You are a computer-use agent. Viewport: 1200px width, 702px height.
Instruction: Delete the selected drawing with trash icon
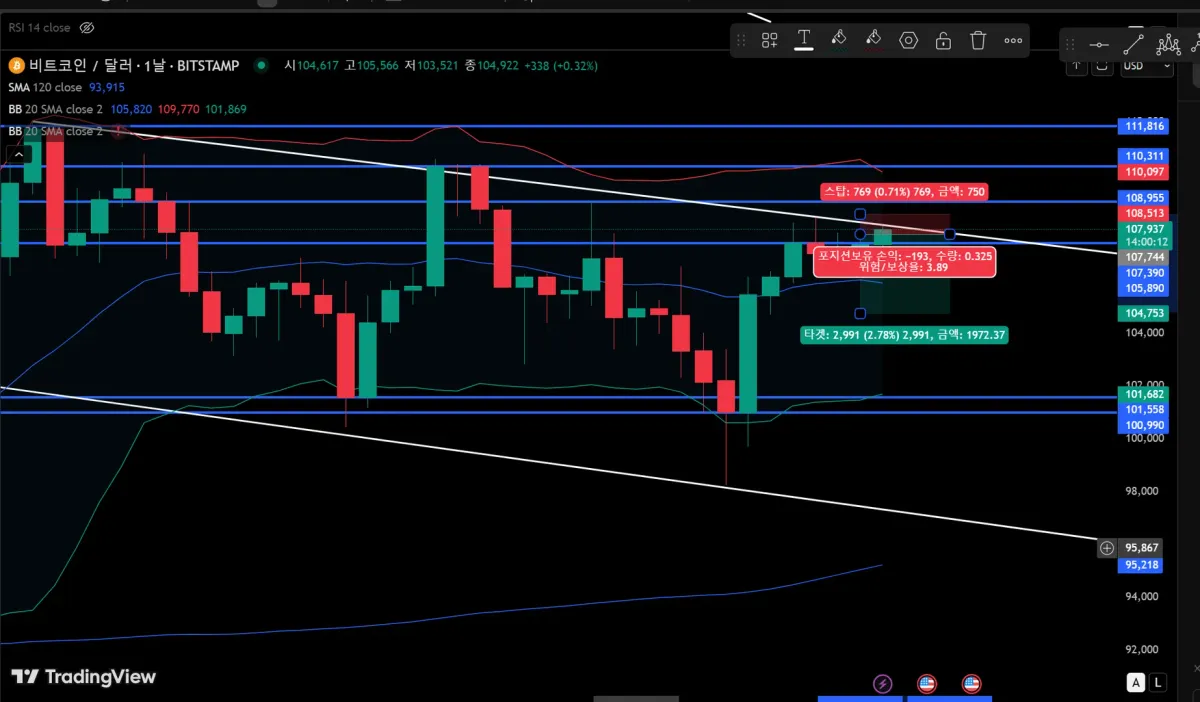point(978,40)
